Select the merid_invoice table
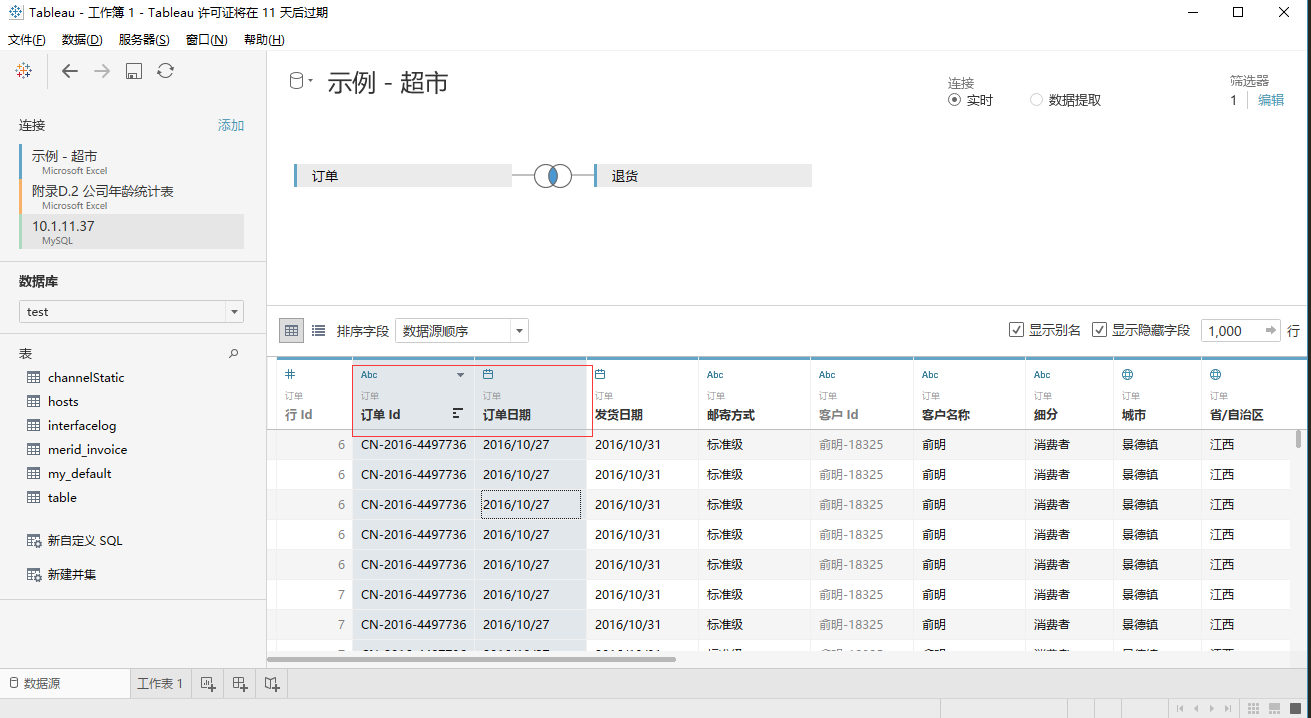The height and width of the screenshot is (718, 1311). pos(87,449)
